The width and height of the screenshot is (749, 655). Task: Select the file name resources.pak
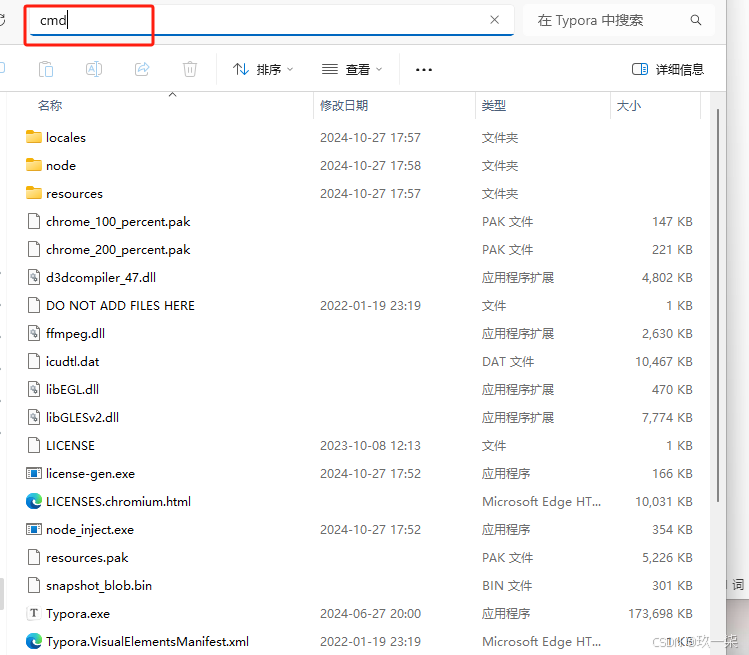pos(87,558)
